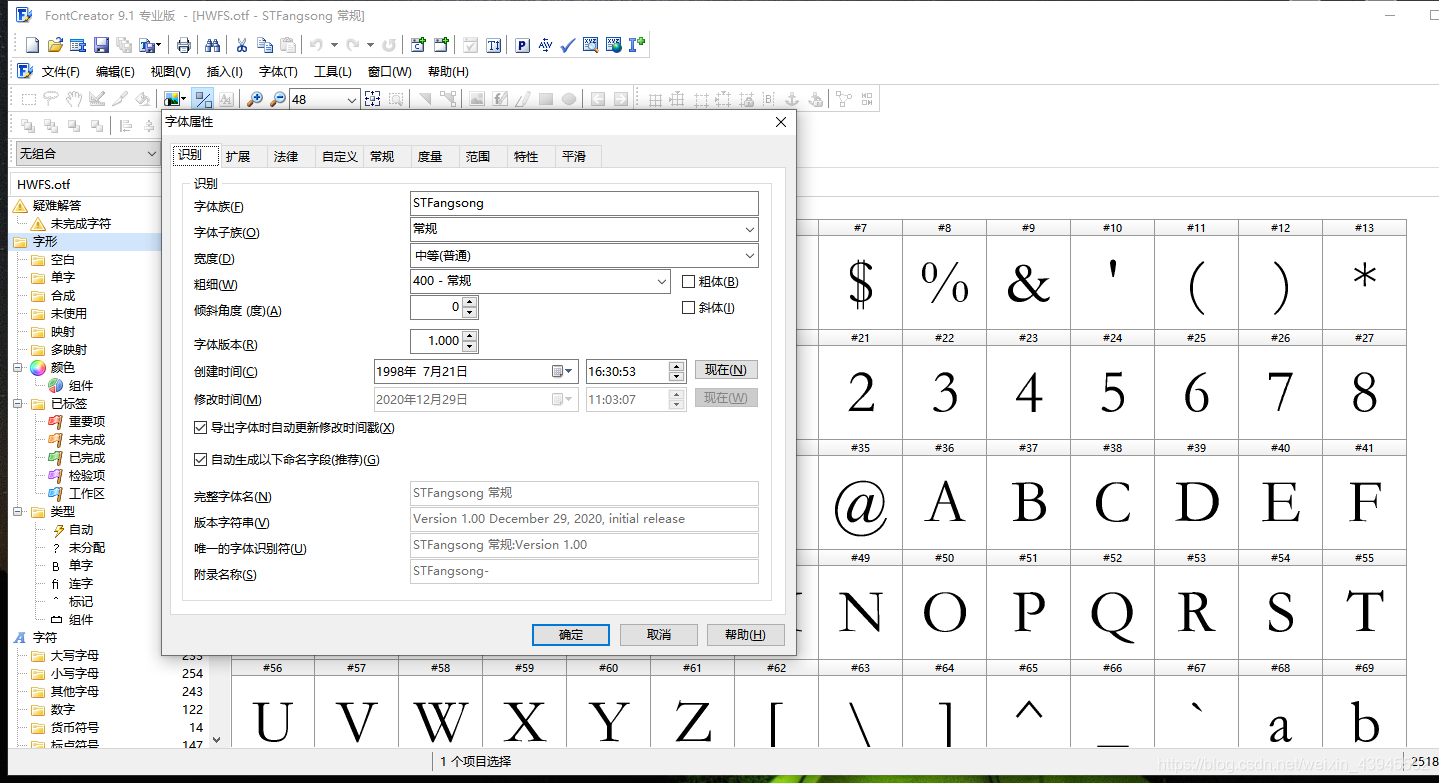Click the Add Characters icon with green plus
The width and height of the screenshot is (1439, 783).
(x=418, y=45)
